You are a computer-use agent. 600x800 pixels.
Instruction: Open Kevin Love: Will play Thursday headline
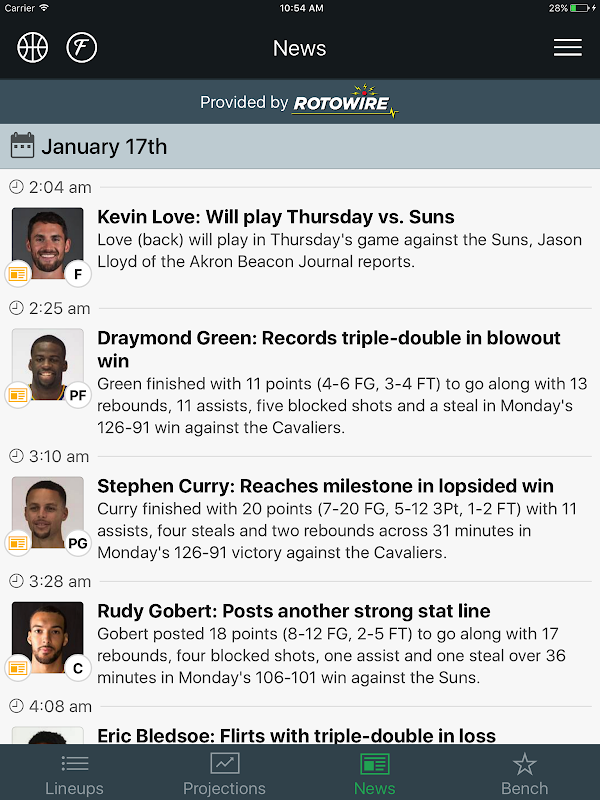tap(276, 217)
